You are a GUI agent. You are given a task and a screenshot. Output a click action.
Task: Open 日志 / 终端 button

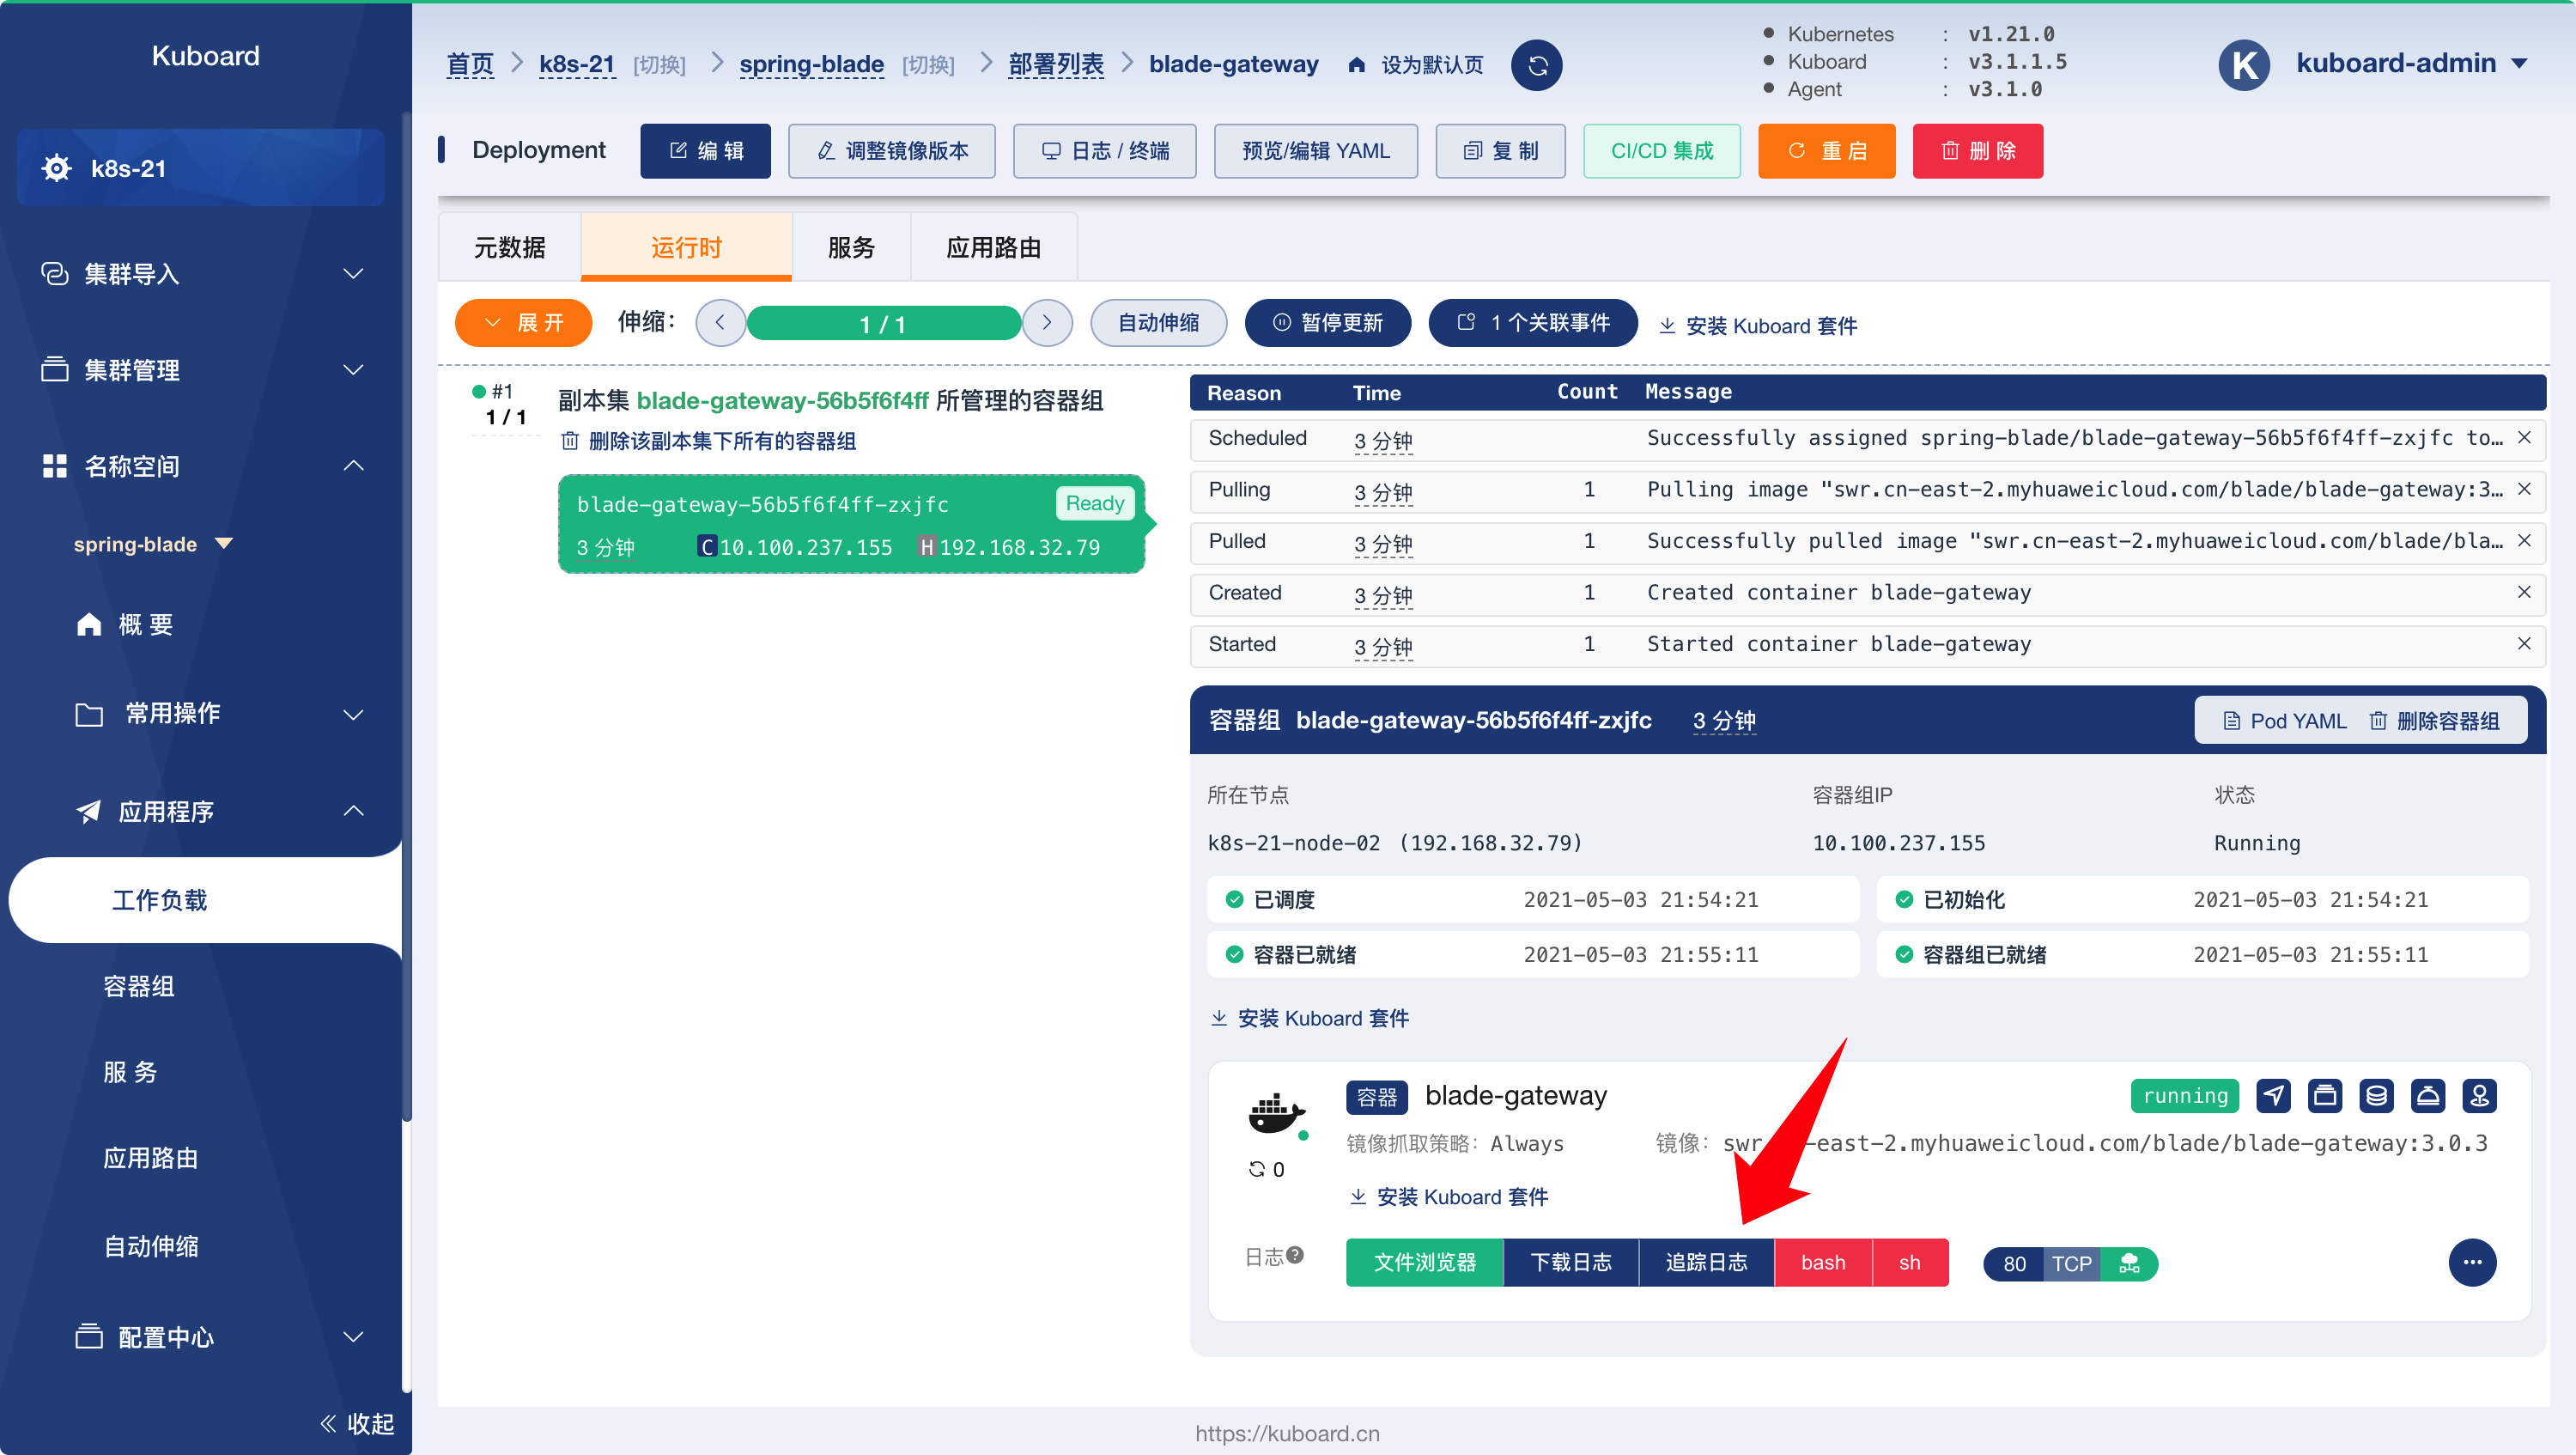(x=1104, y=151)
